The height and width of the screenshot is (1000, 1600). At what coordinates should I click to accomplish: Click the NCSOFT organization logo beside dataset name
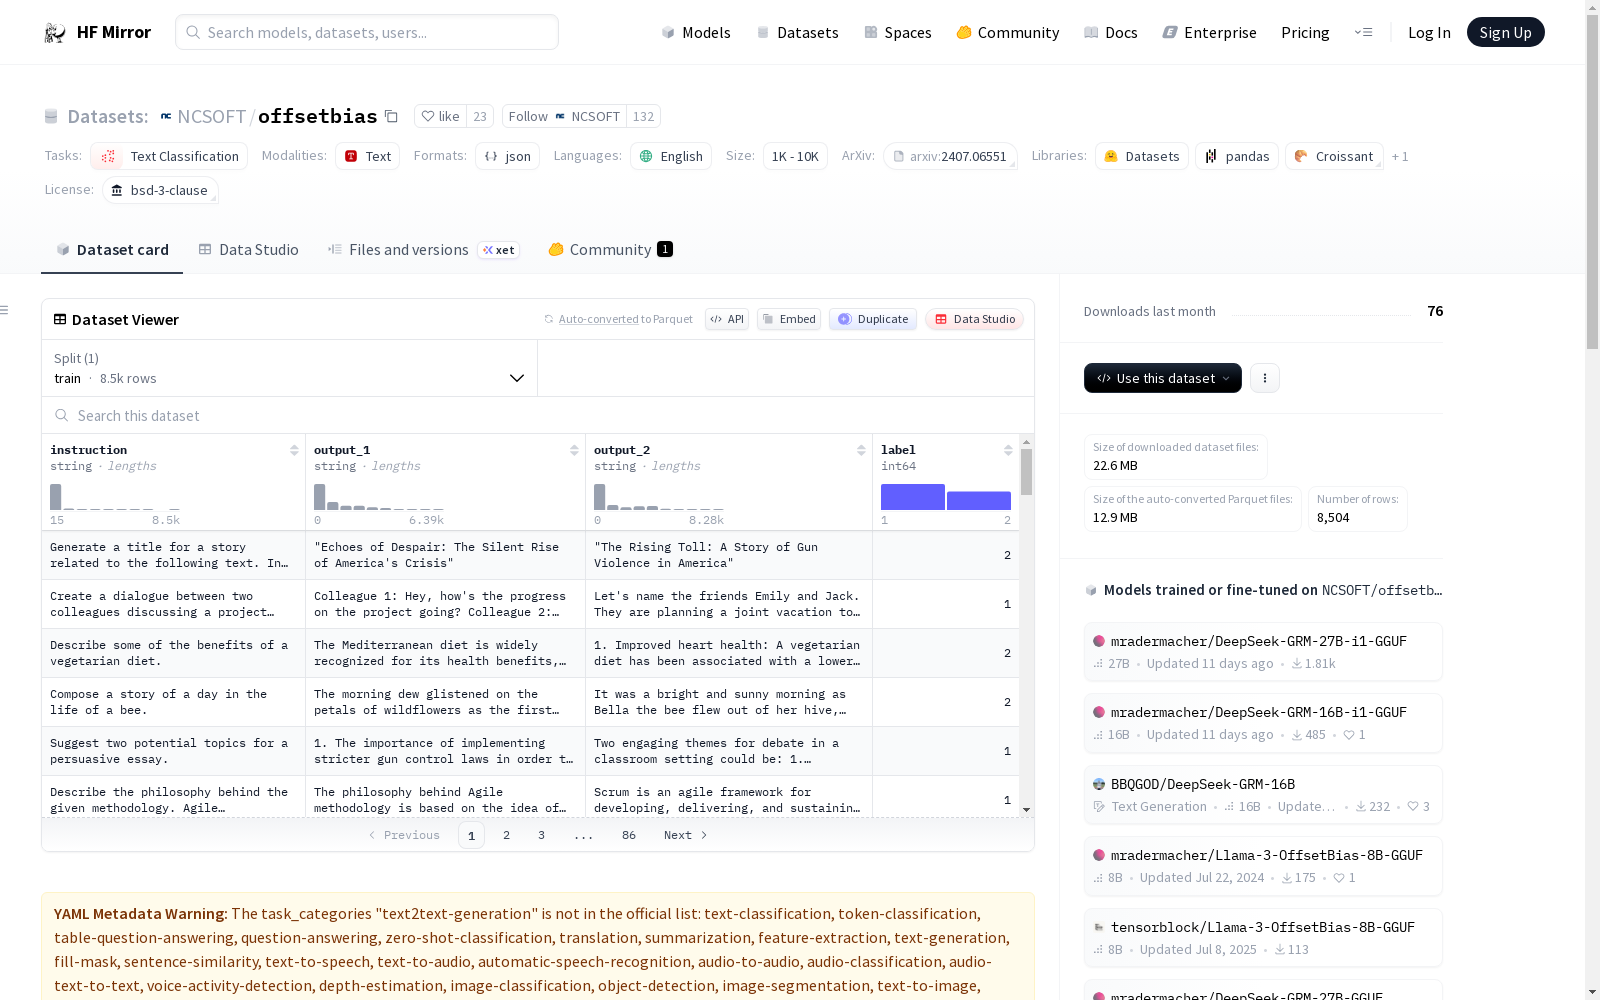tap(166, 117)
